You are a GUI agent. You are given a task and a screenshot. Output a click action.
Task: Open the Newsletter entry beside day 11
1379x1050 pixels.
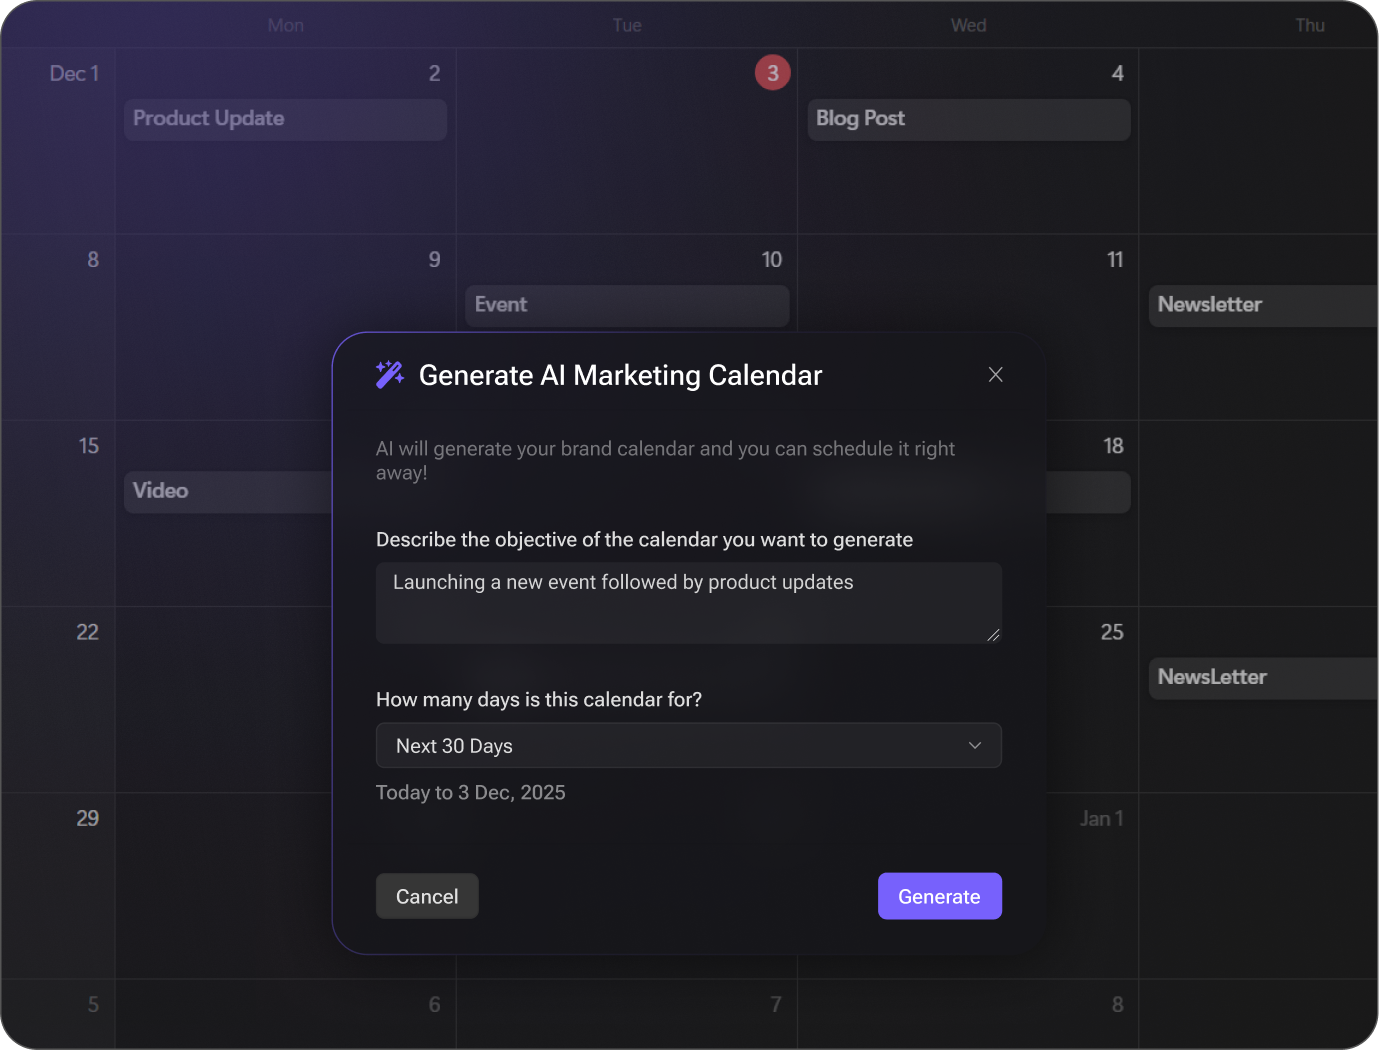(1262, 305)
